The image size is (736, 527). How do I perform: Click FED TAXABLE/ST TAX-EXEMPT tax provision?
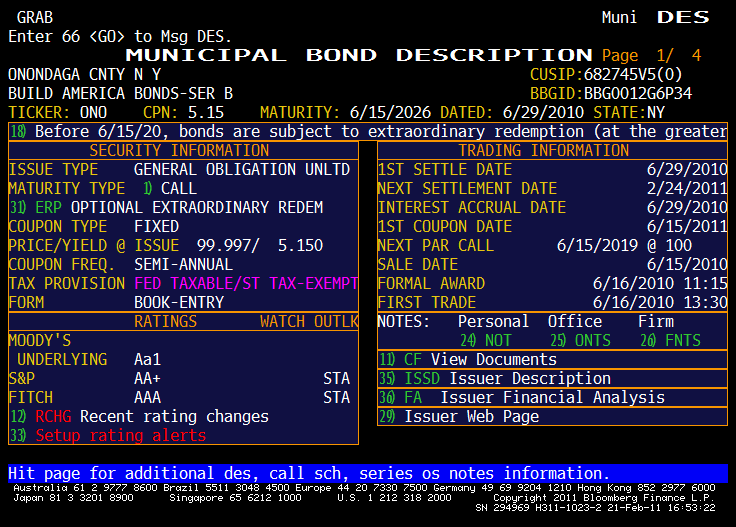246,283
